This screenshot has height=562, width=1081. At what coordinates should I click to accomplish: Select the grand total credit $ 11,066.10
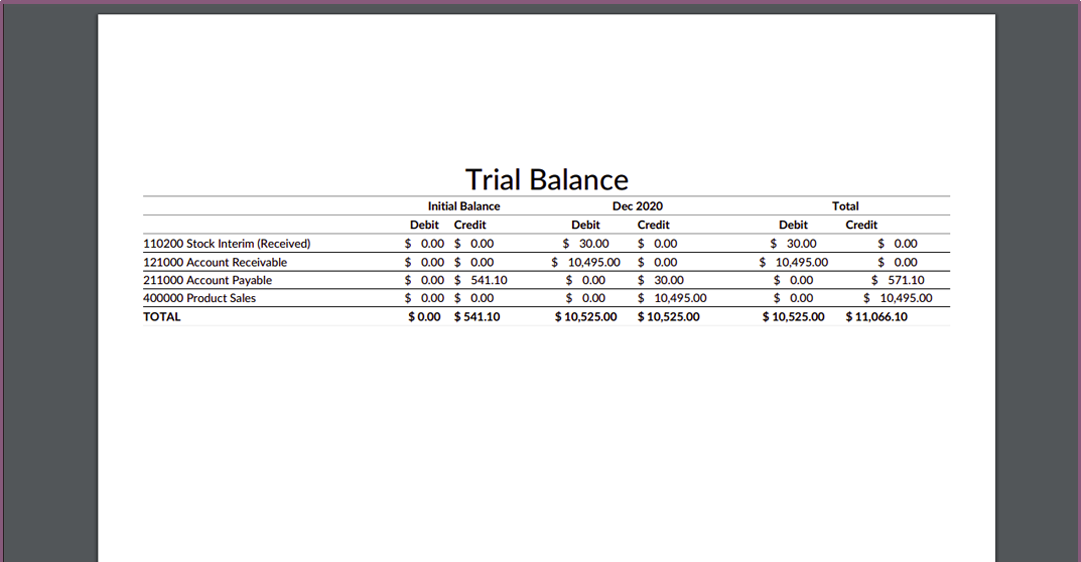click(x=876, y=317)
